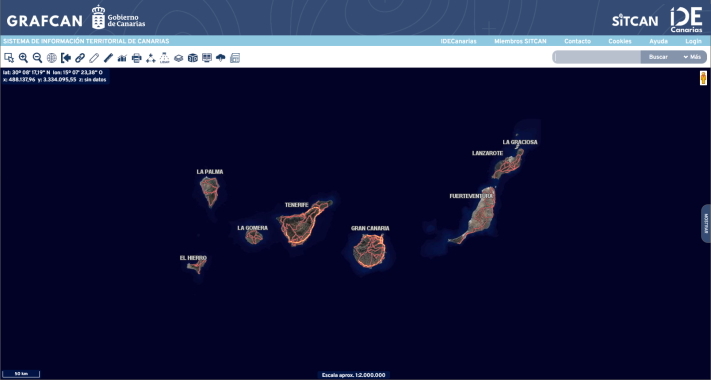Select the rectangle selection cursor tool
The width and height of the screenshot is (711, 380).
pyautogui.click(x=9, y=58)
